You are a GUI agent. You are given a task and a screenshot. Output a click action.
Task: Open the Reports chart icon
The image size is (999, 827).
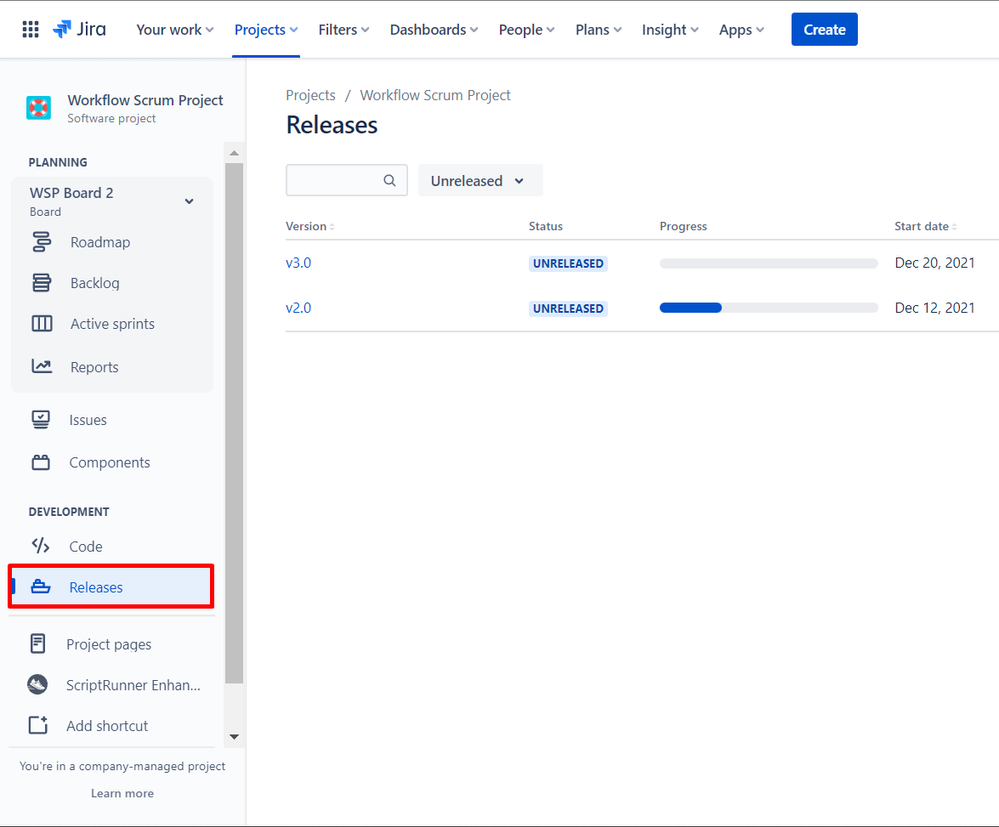point(41,366)
